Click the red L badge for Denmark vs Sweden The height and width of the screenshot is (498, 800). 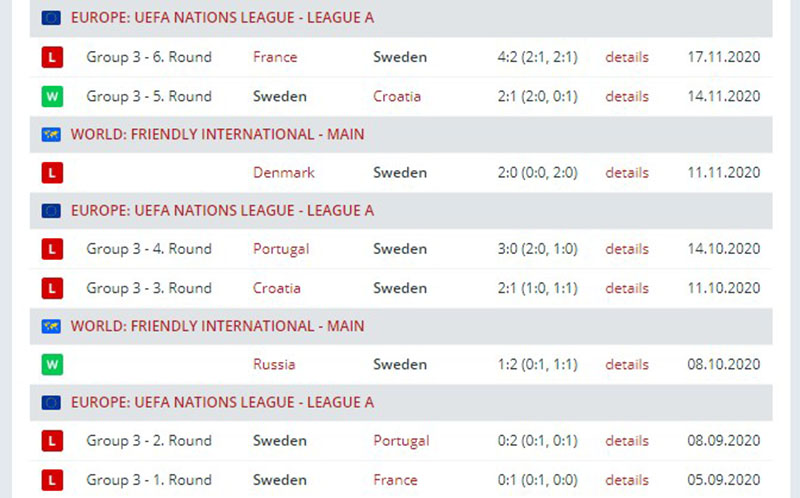click(51, 173)
